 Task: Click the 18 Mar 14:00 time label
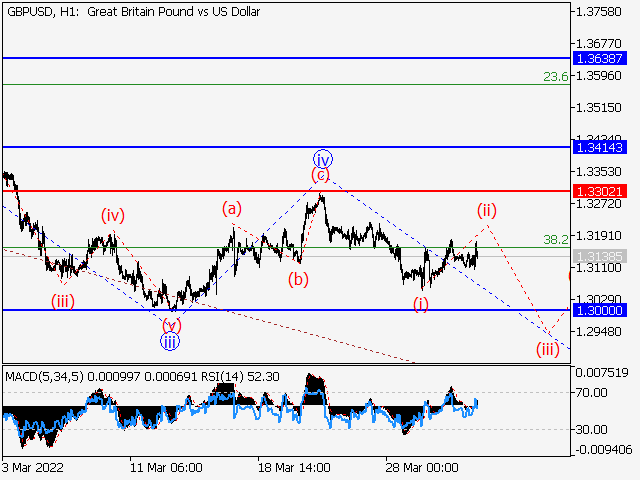point(294,467)
